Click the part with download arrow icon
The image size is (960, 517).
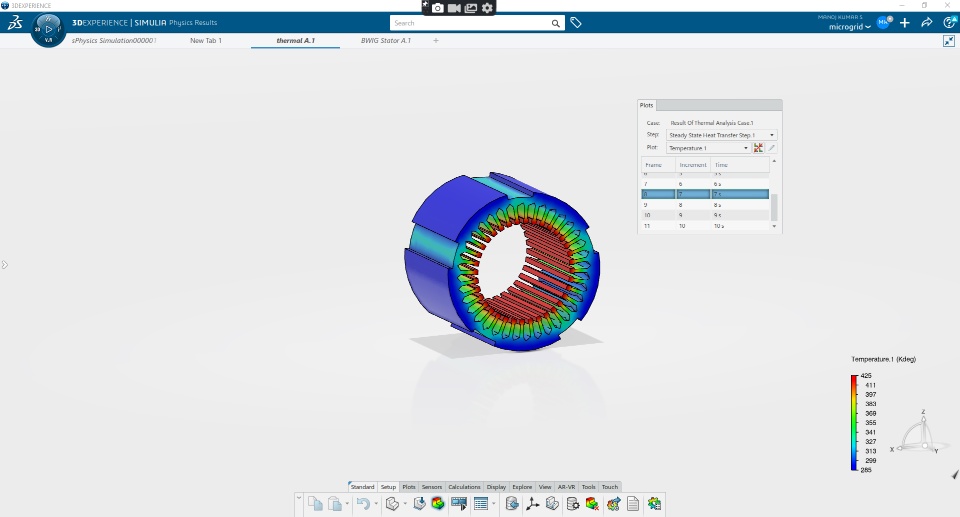pos(419,504)
